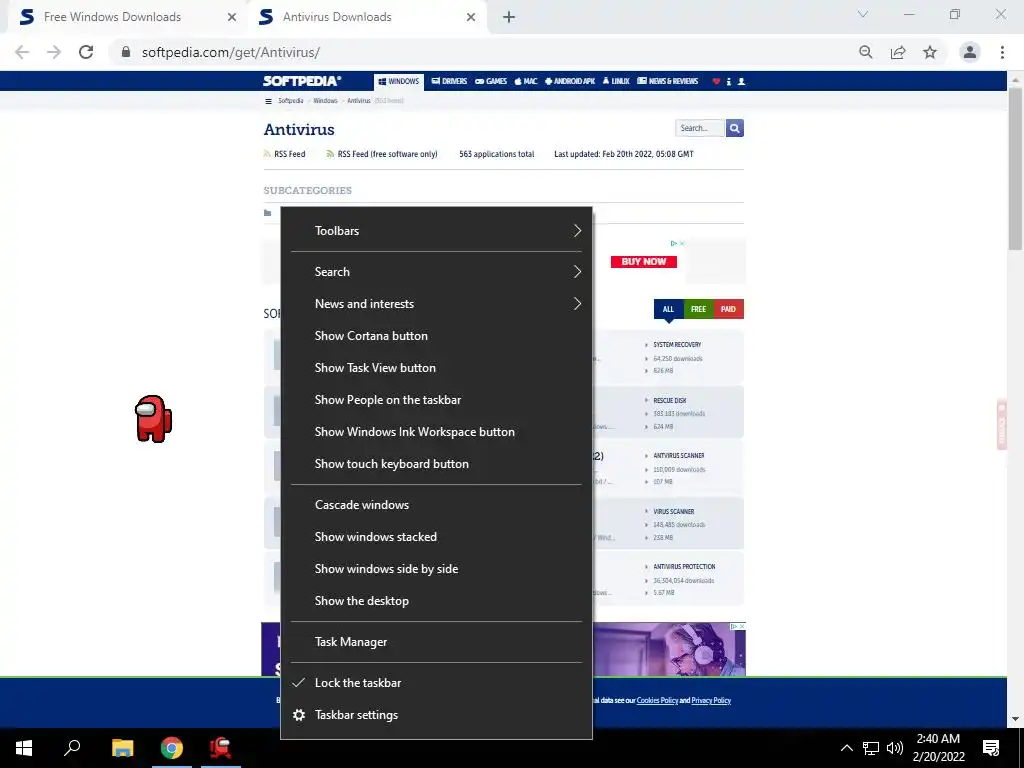1024x768 pixels.
Task: Select Show the desktop
Action: (x=436, y=601)
